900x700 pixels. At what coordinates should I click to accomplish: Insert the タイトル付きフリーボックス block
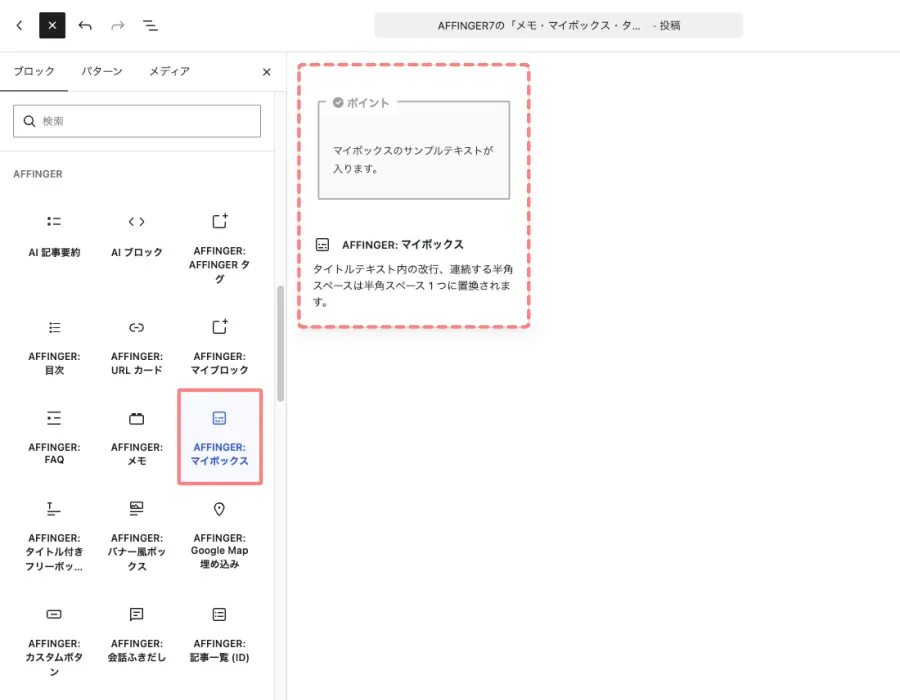pos(54,536)
